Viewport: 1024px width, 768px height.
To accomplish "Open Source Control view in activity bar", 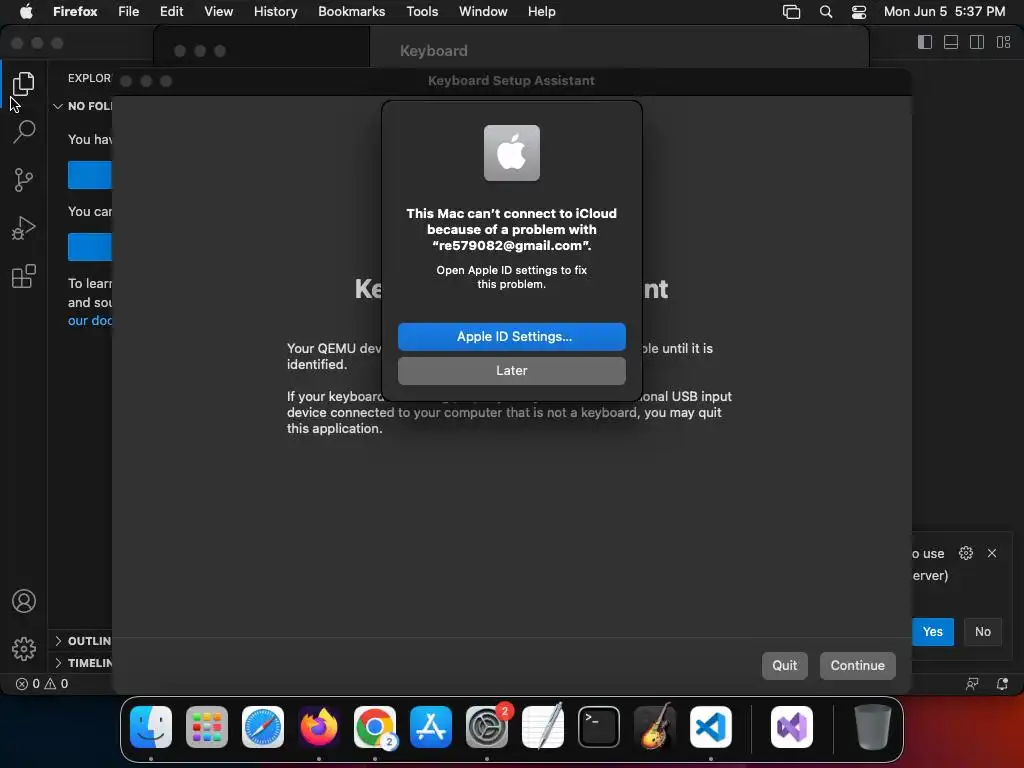I will 24,180.
